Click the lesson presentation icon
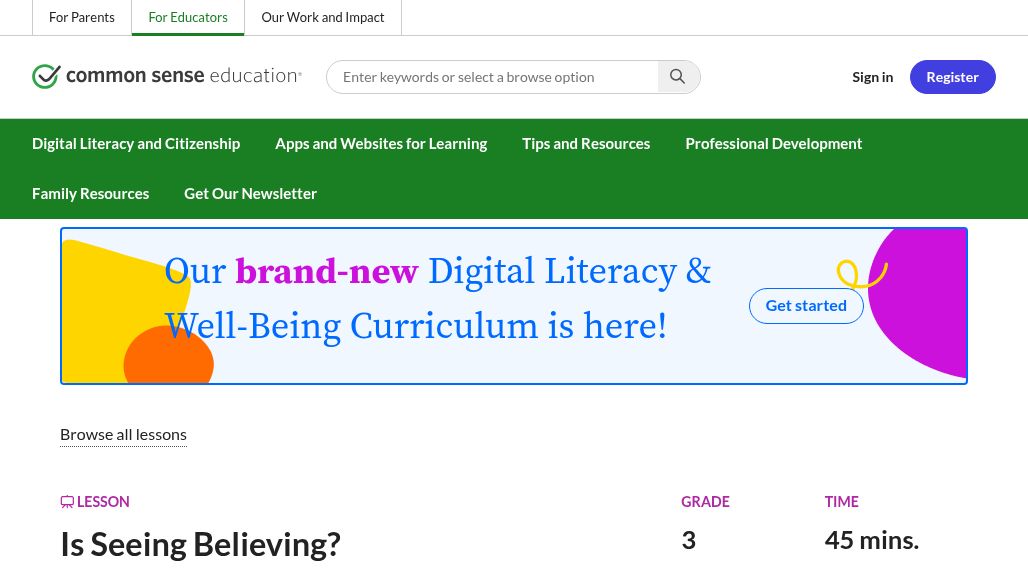1028x578 pixels. click(x=67, y=502)
